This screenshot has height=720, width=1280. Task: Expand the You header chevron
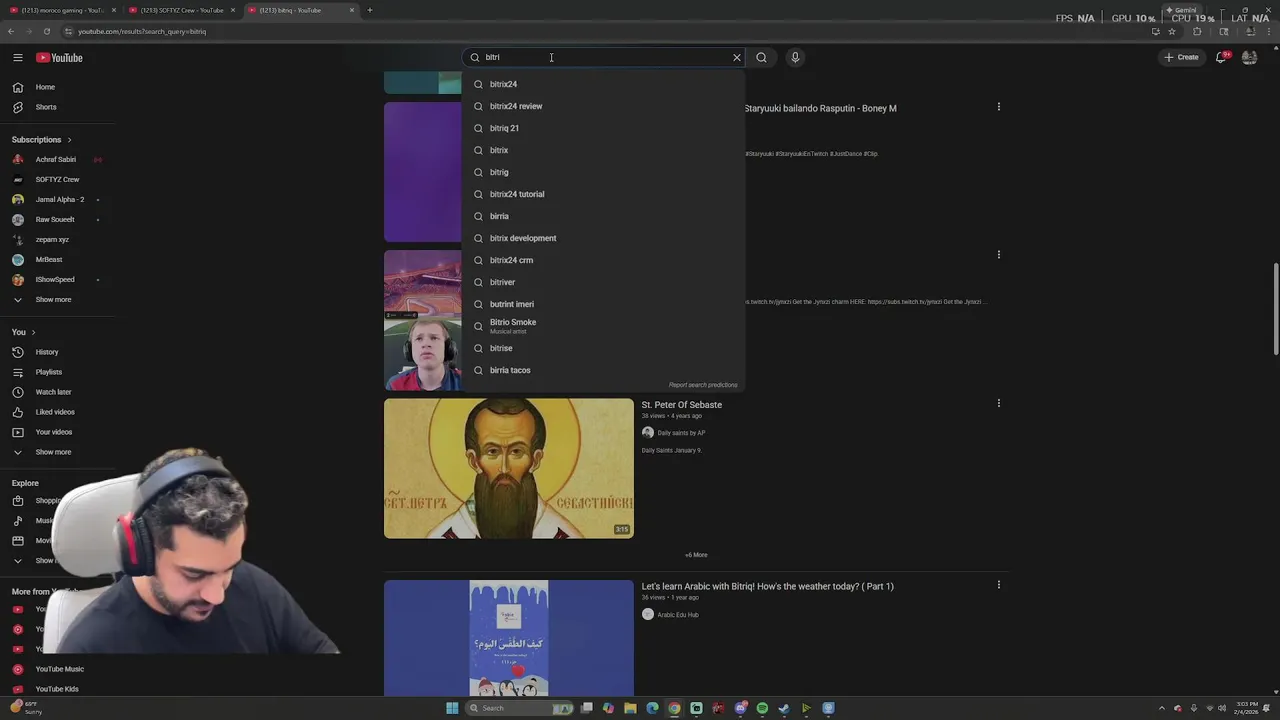33,332
